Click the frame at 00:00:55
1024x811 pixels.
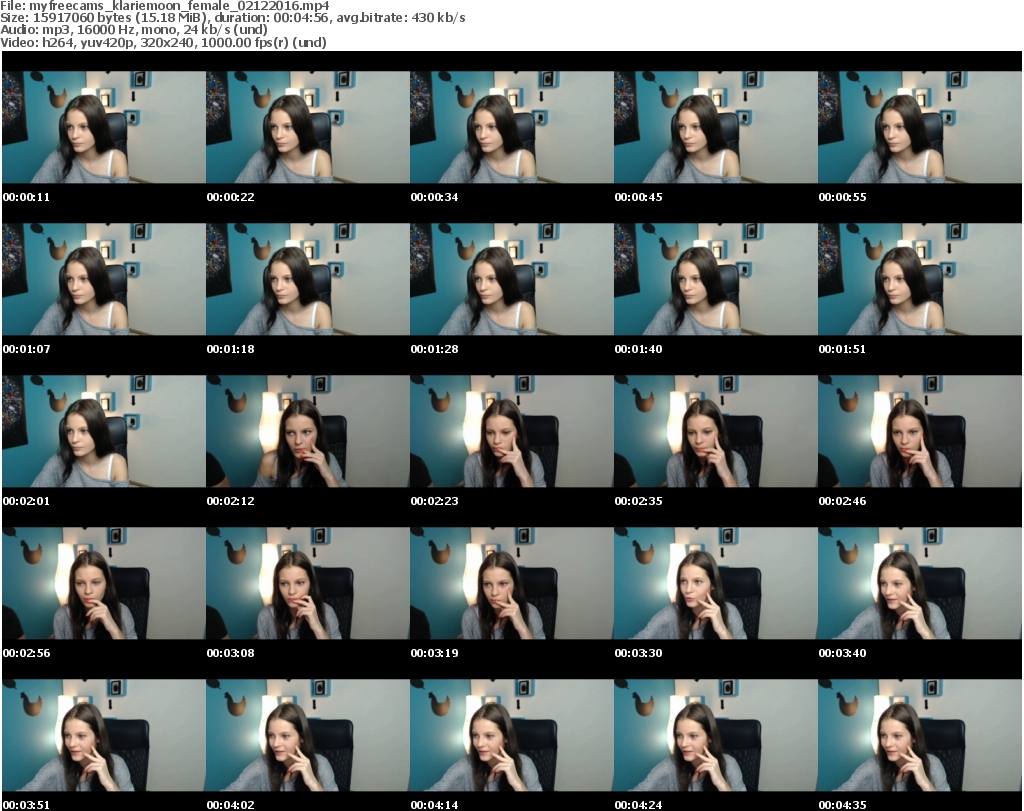tap(919, 126)
